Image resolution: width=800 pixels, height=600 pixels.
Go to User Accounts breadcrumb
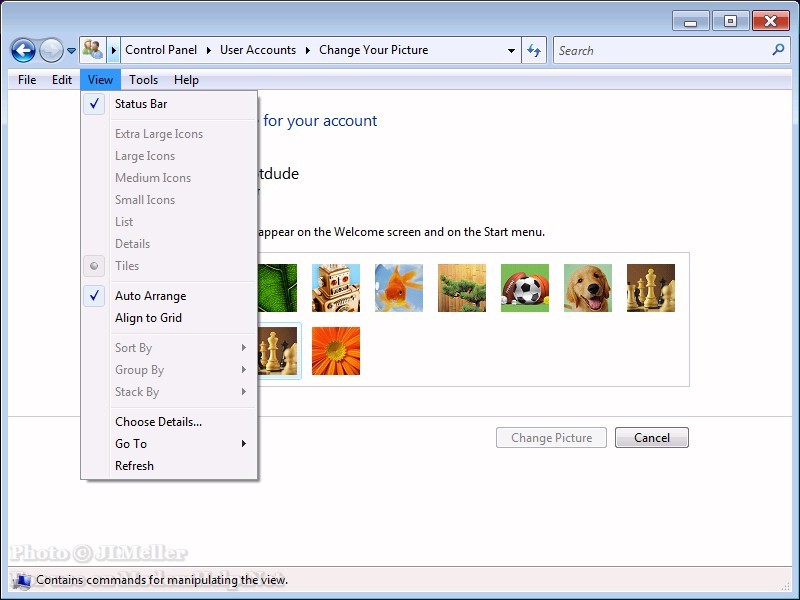click(258, 50)
